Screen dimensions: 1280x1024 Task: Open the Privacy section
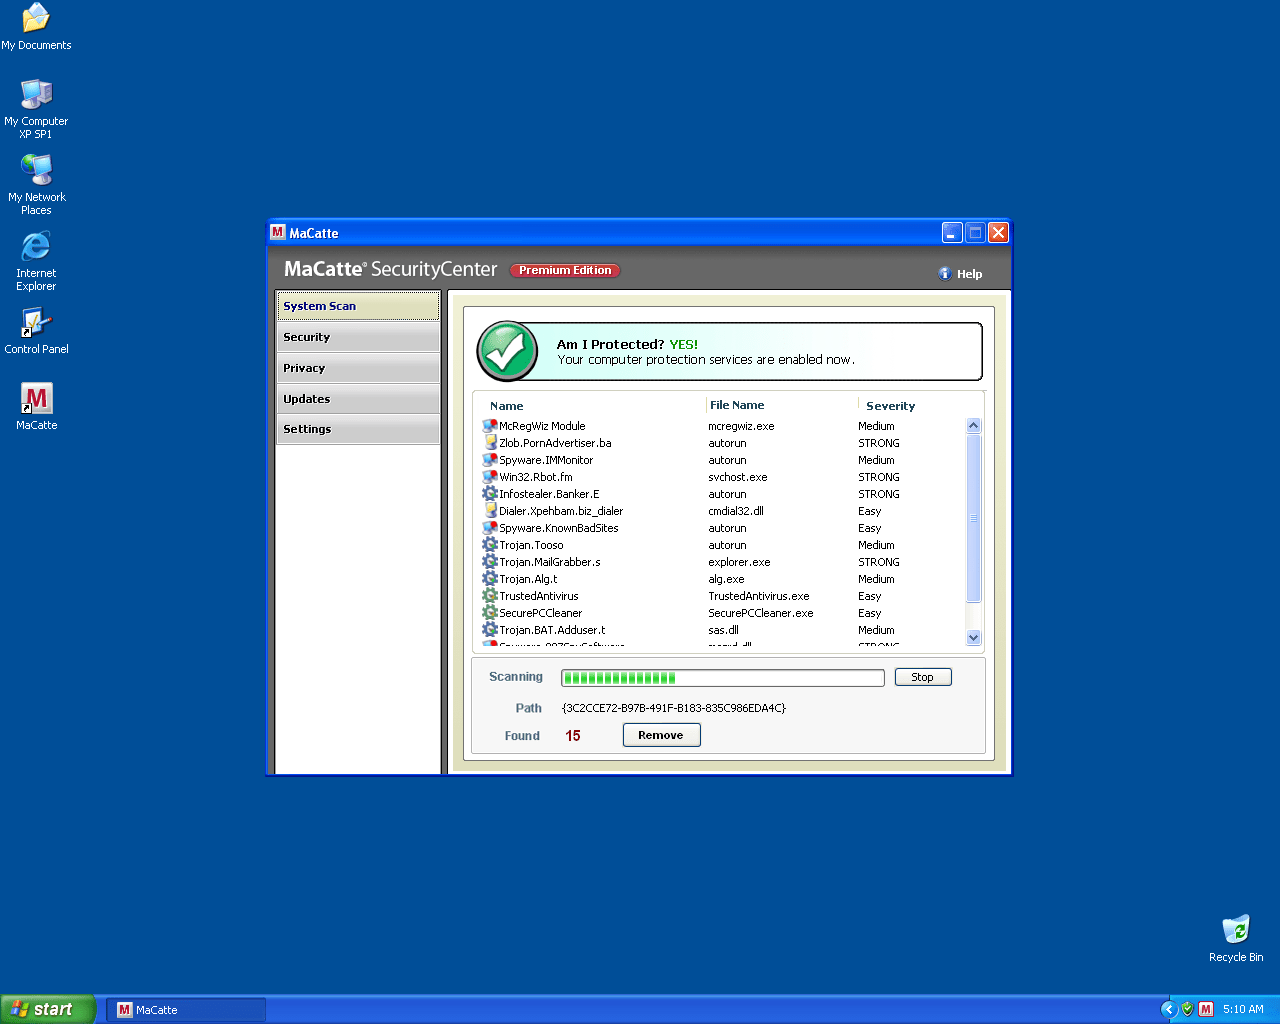[x=357, y=368]
